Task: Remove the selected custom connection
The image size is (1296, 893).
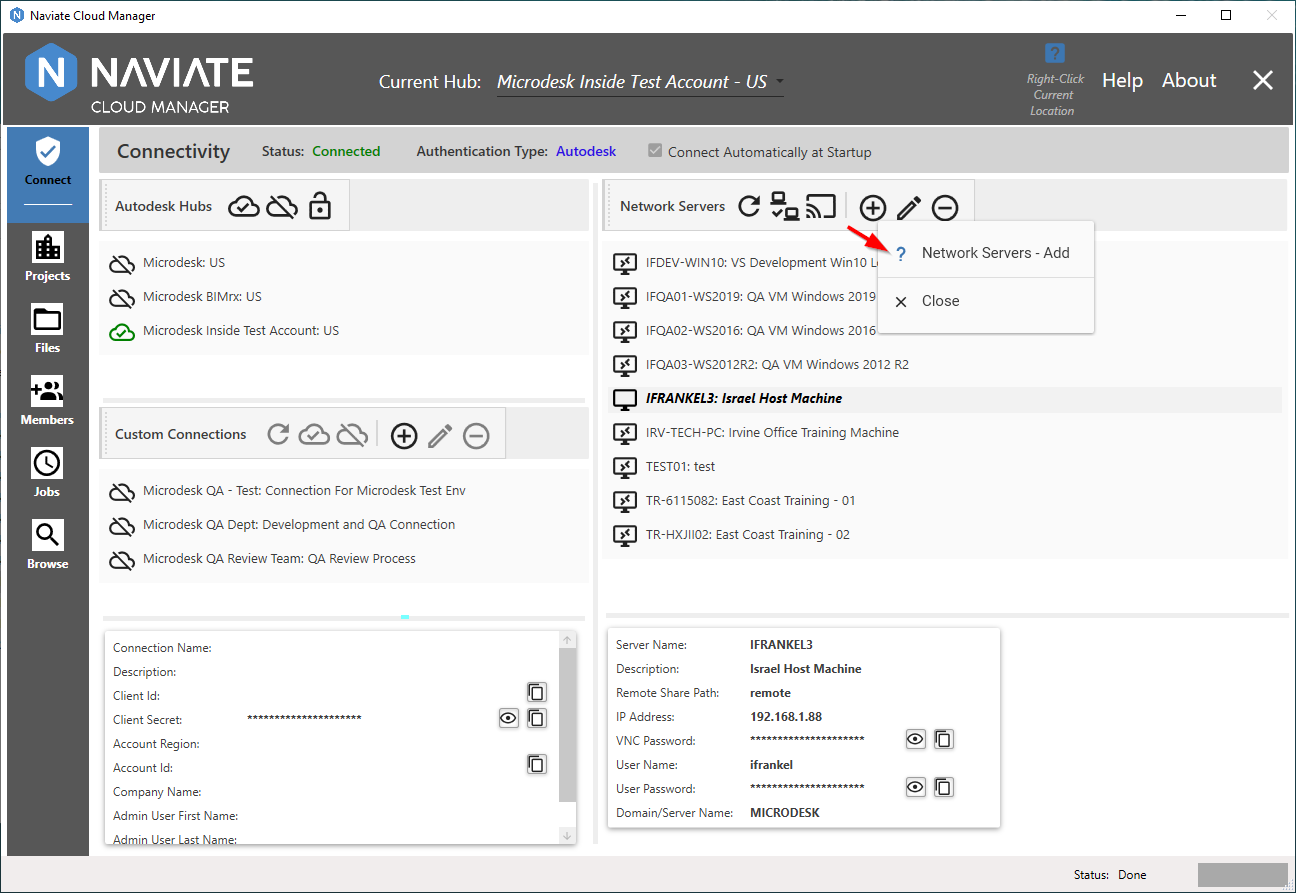Action: (476, 435)
